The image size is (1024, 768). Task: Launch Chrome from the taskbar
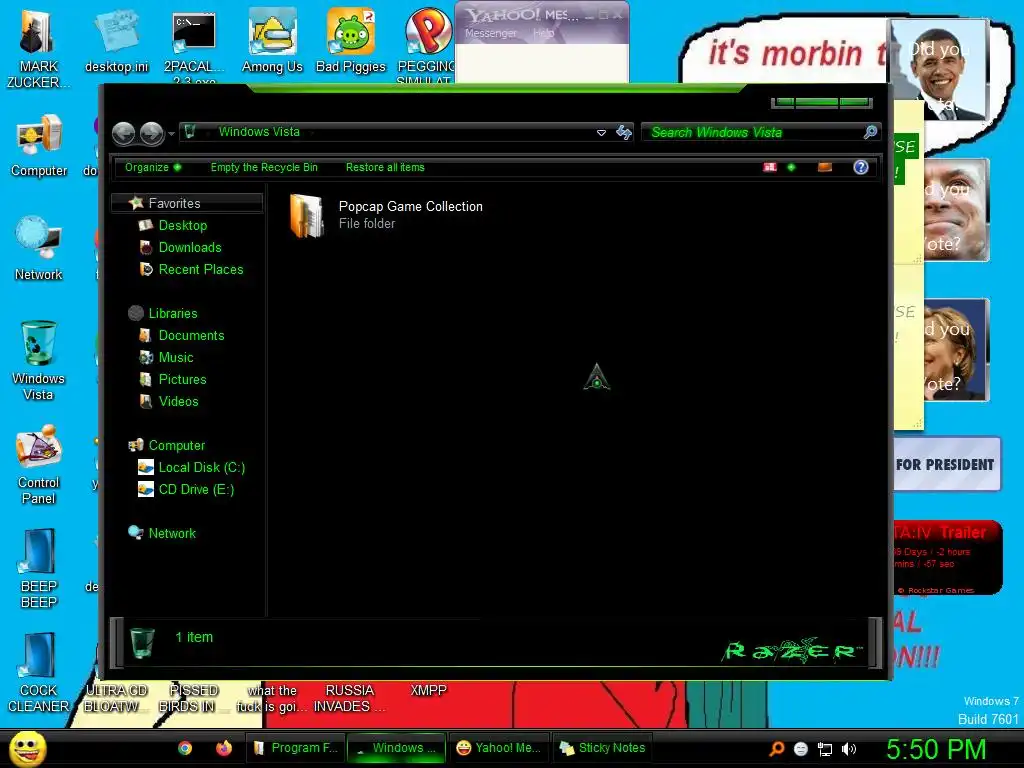(185, 748)
